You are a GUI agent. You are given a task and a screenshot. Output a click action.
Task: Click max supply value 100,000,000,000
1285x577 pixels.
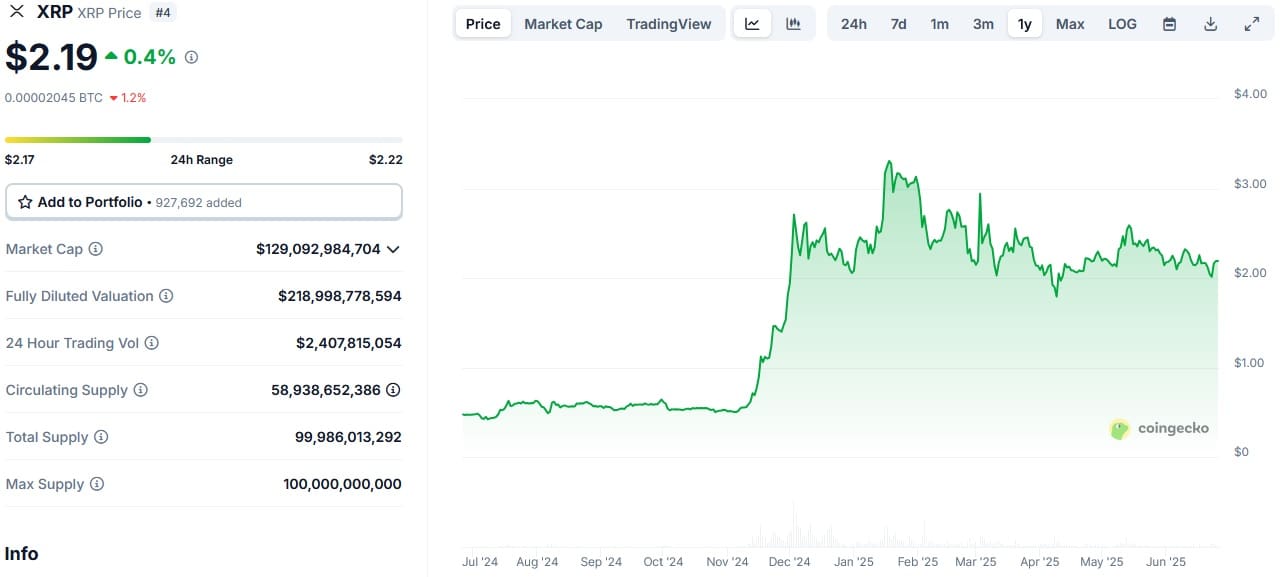(342, 484)
